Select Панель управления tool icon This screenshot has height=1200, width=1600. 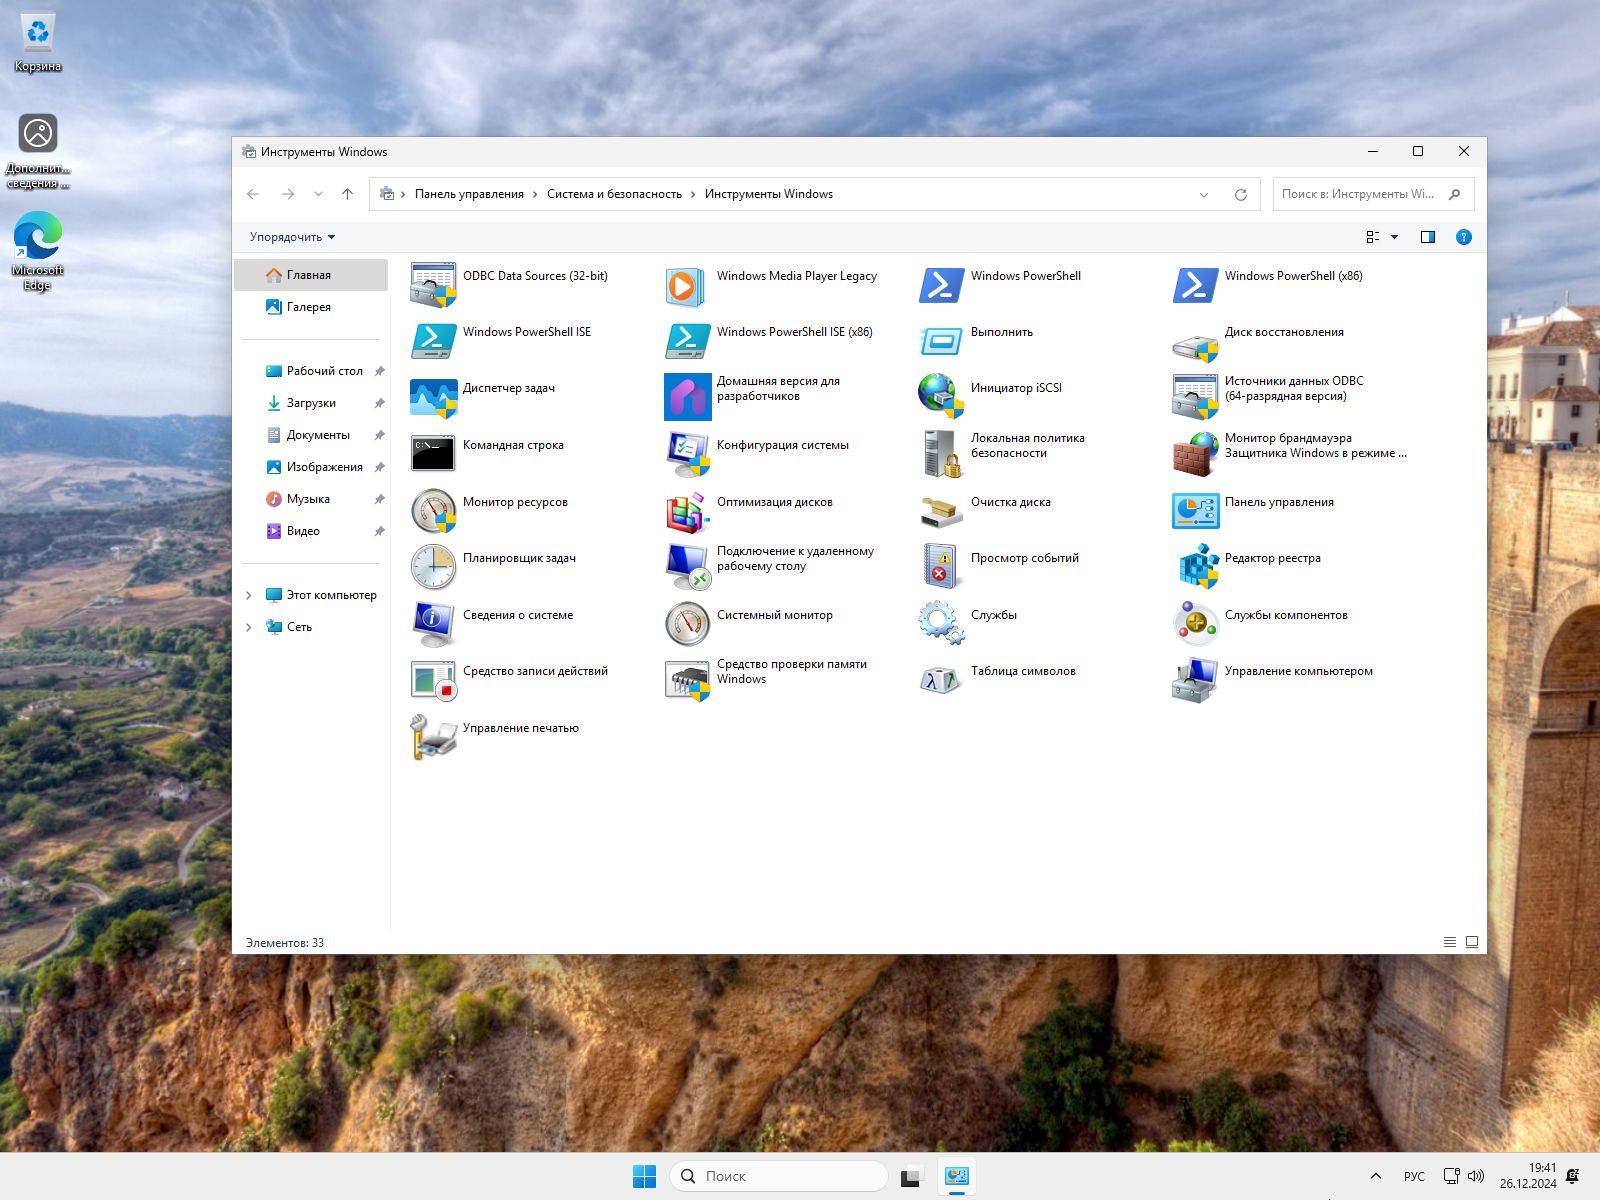(1195, 511)
